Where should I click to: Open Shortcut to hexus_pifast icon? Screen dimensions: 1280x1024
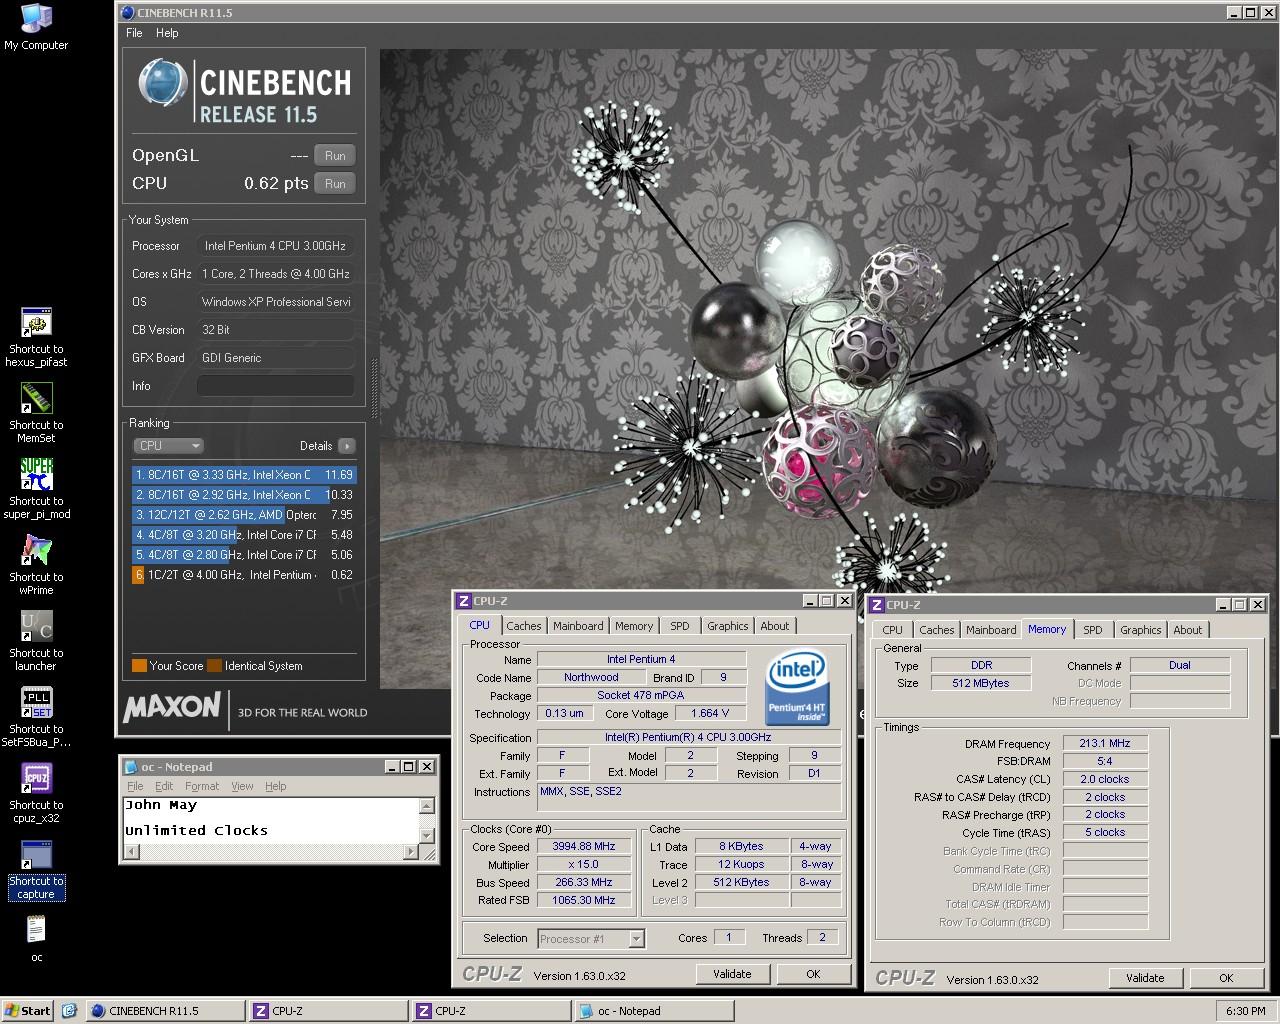36,337
